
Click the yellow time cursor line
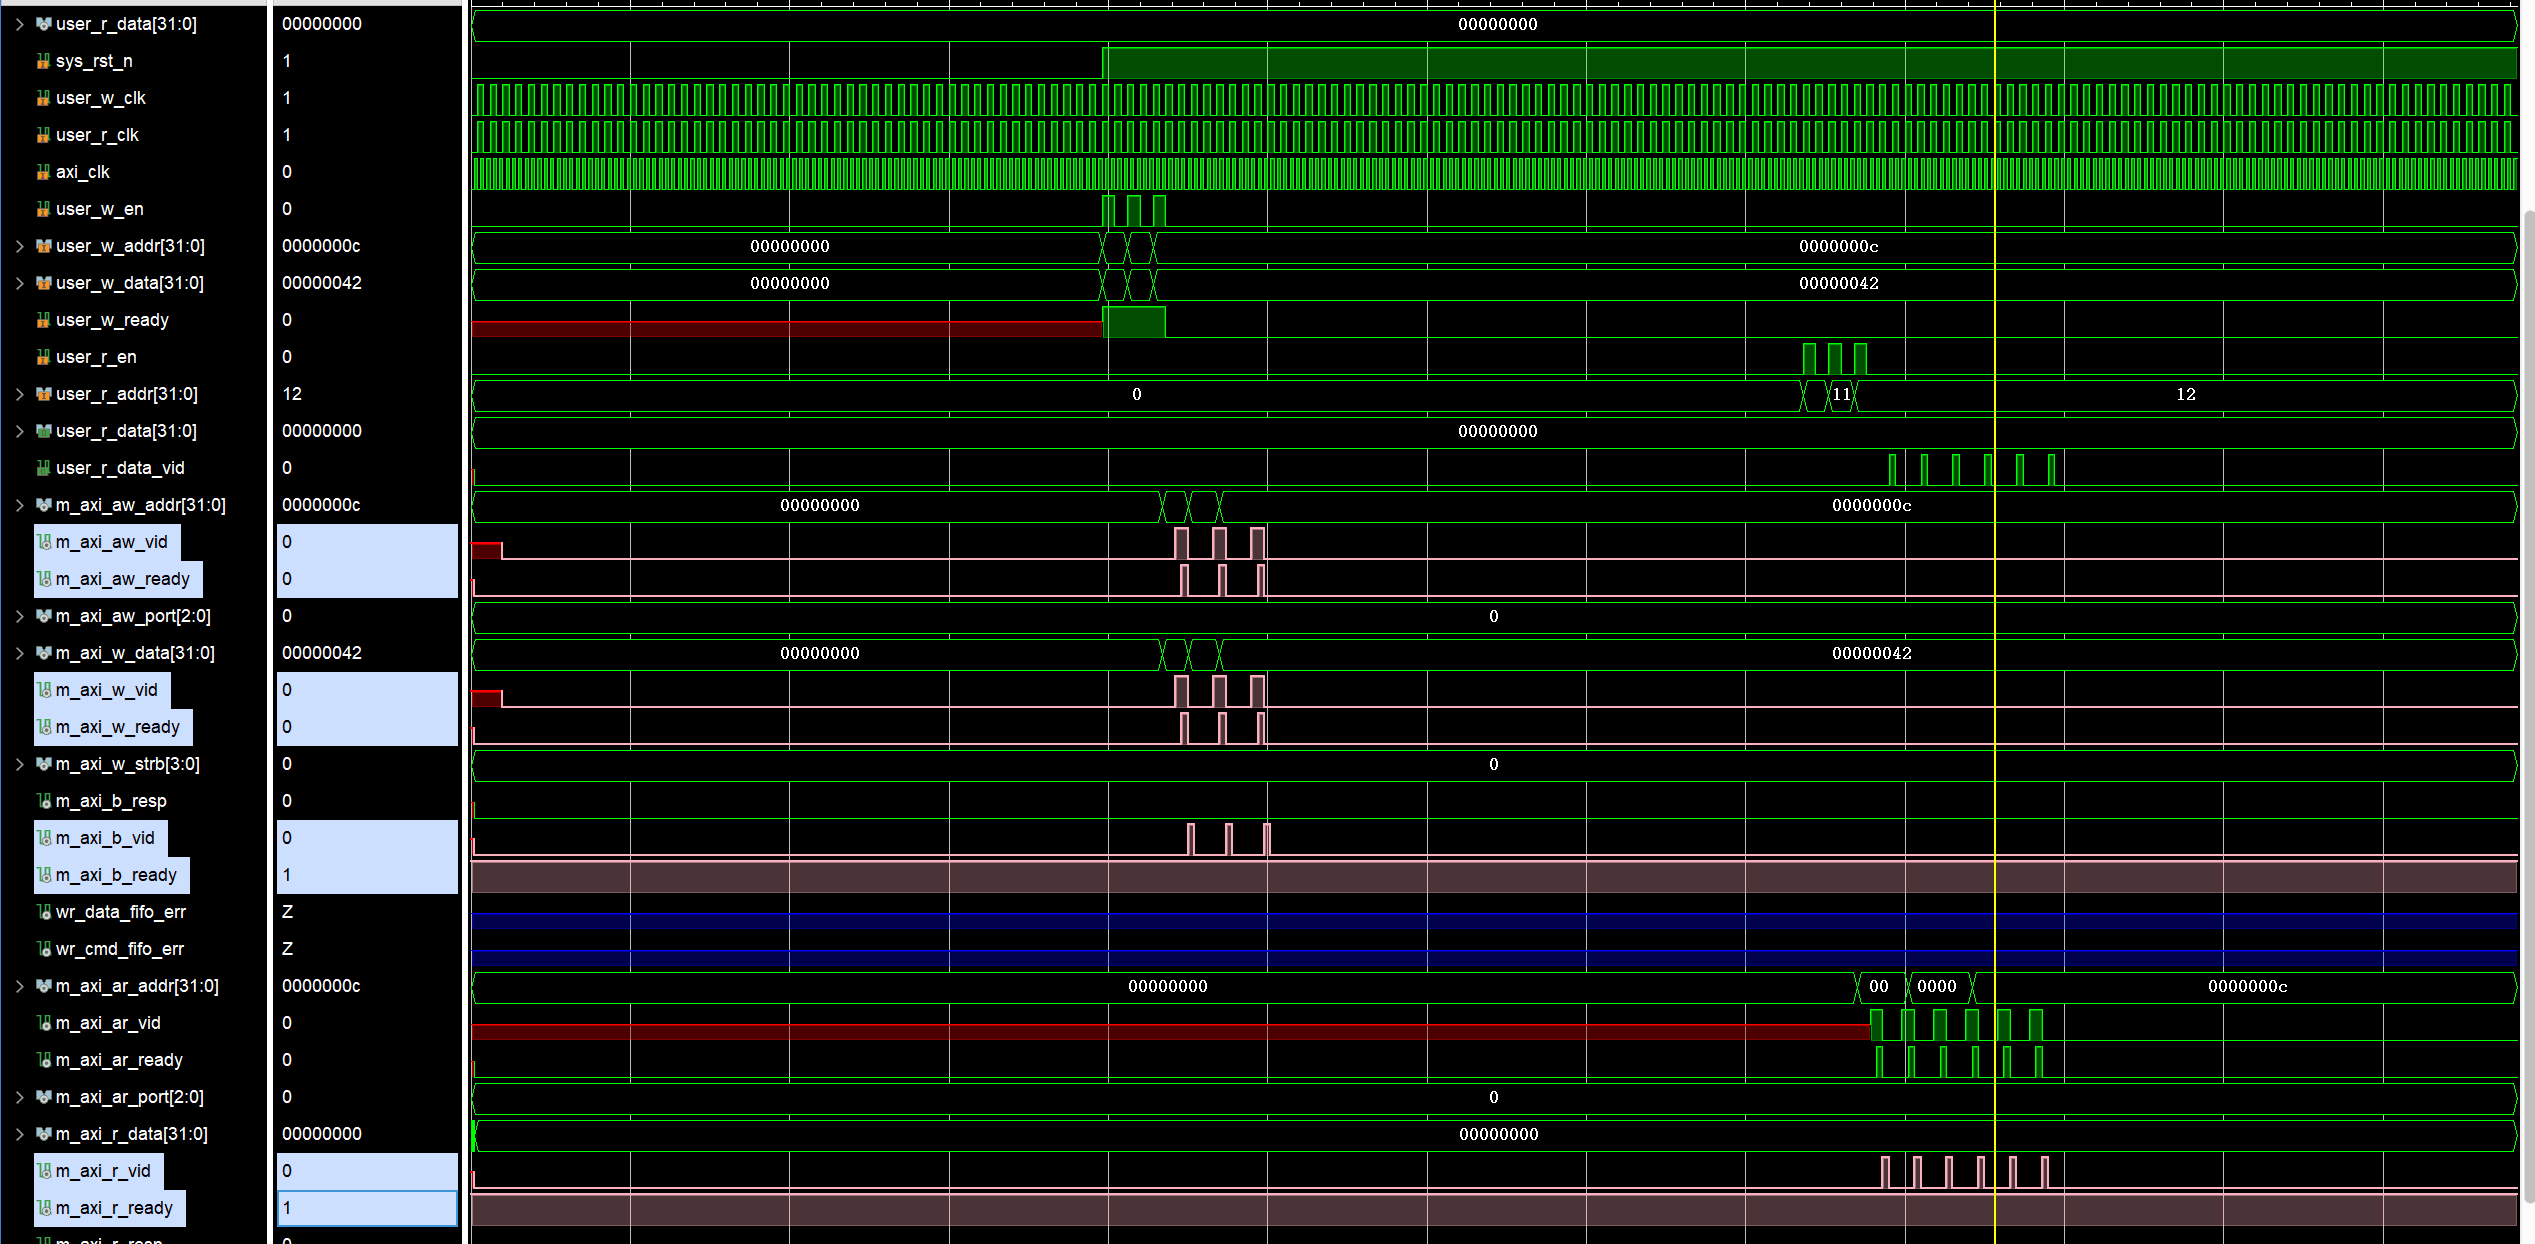tap(1994, 622)
